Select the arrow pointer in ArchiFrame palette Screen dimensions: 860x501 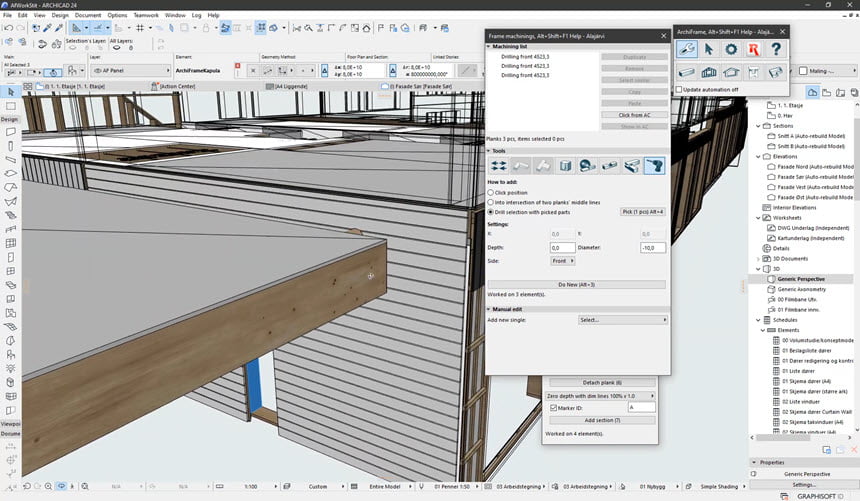[709, 49]
